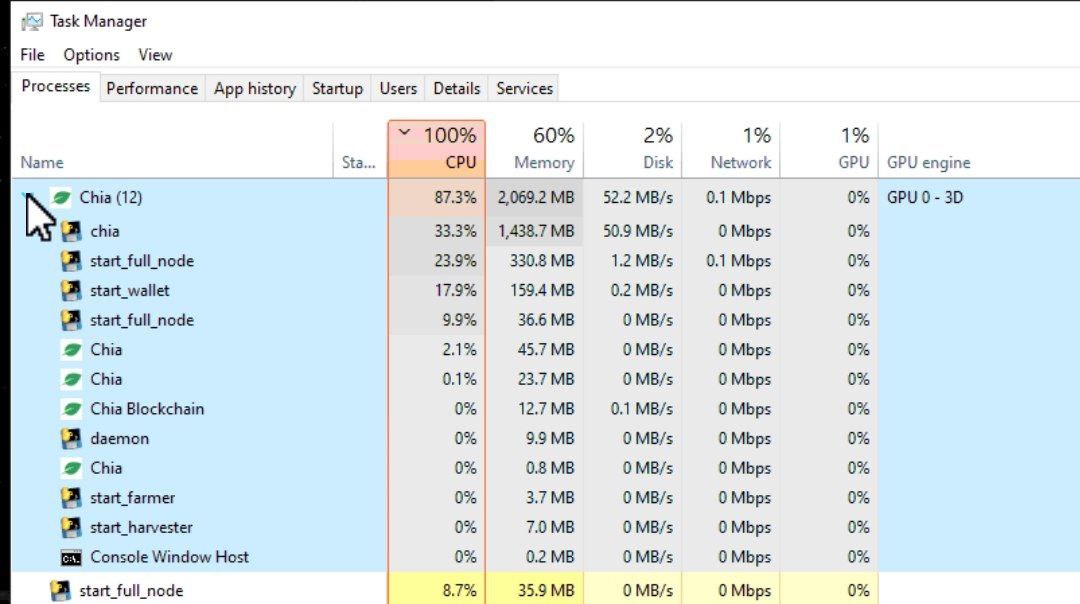
Task: Collapse the Chia (12) process group
Action: tap(26, 198)
